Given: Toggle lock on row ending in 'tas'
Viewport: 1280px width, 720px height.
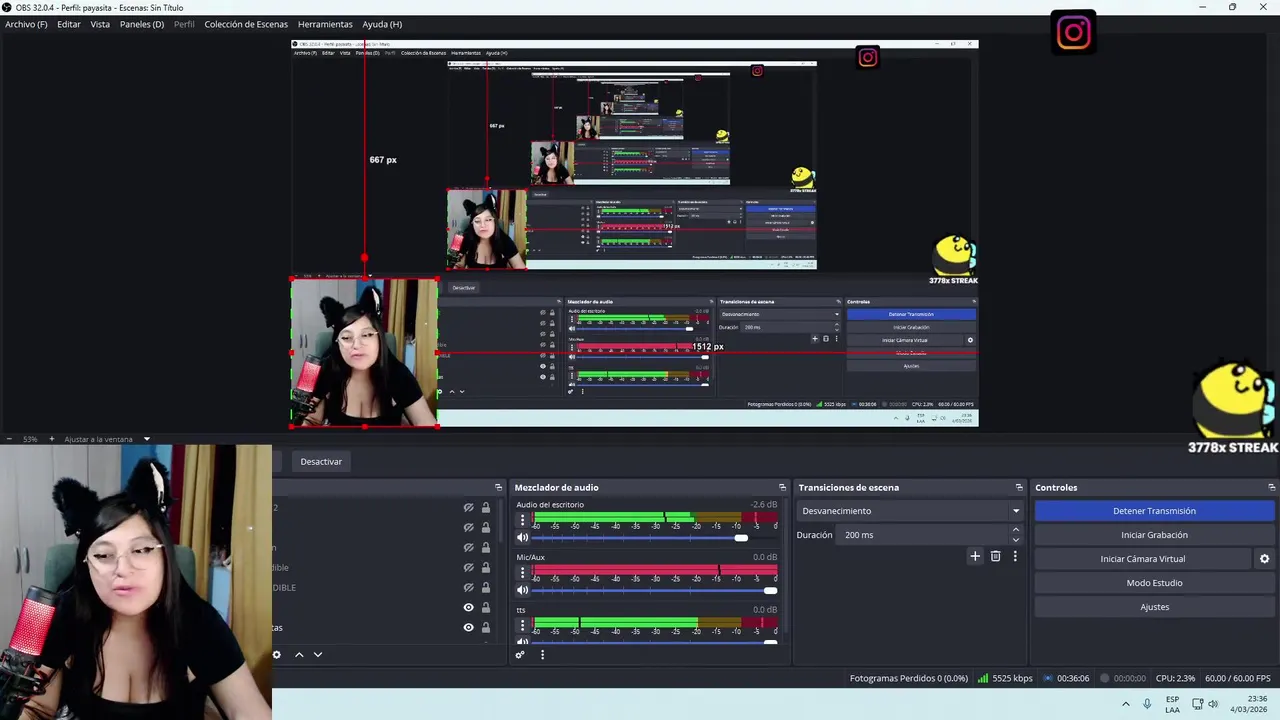Looking at the screenshot, I should (x=486, y=627).
